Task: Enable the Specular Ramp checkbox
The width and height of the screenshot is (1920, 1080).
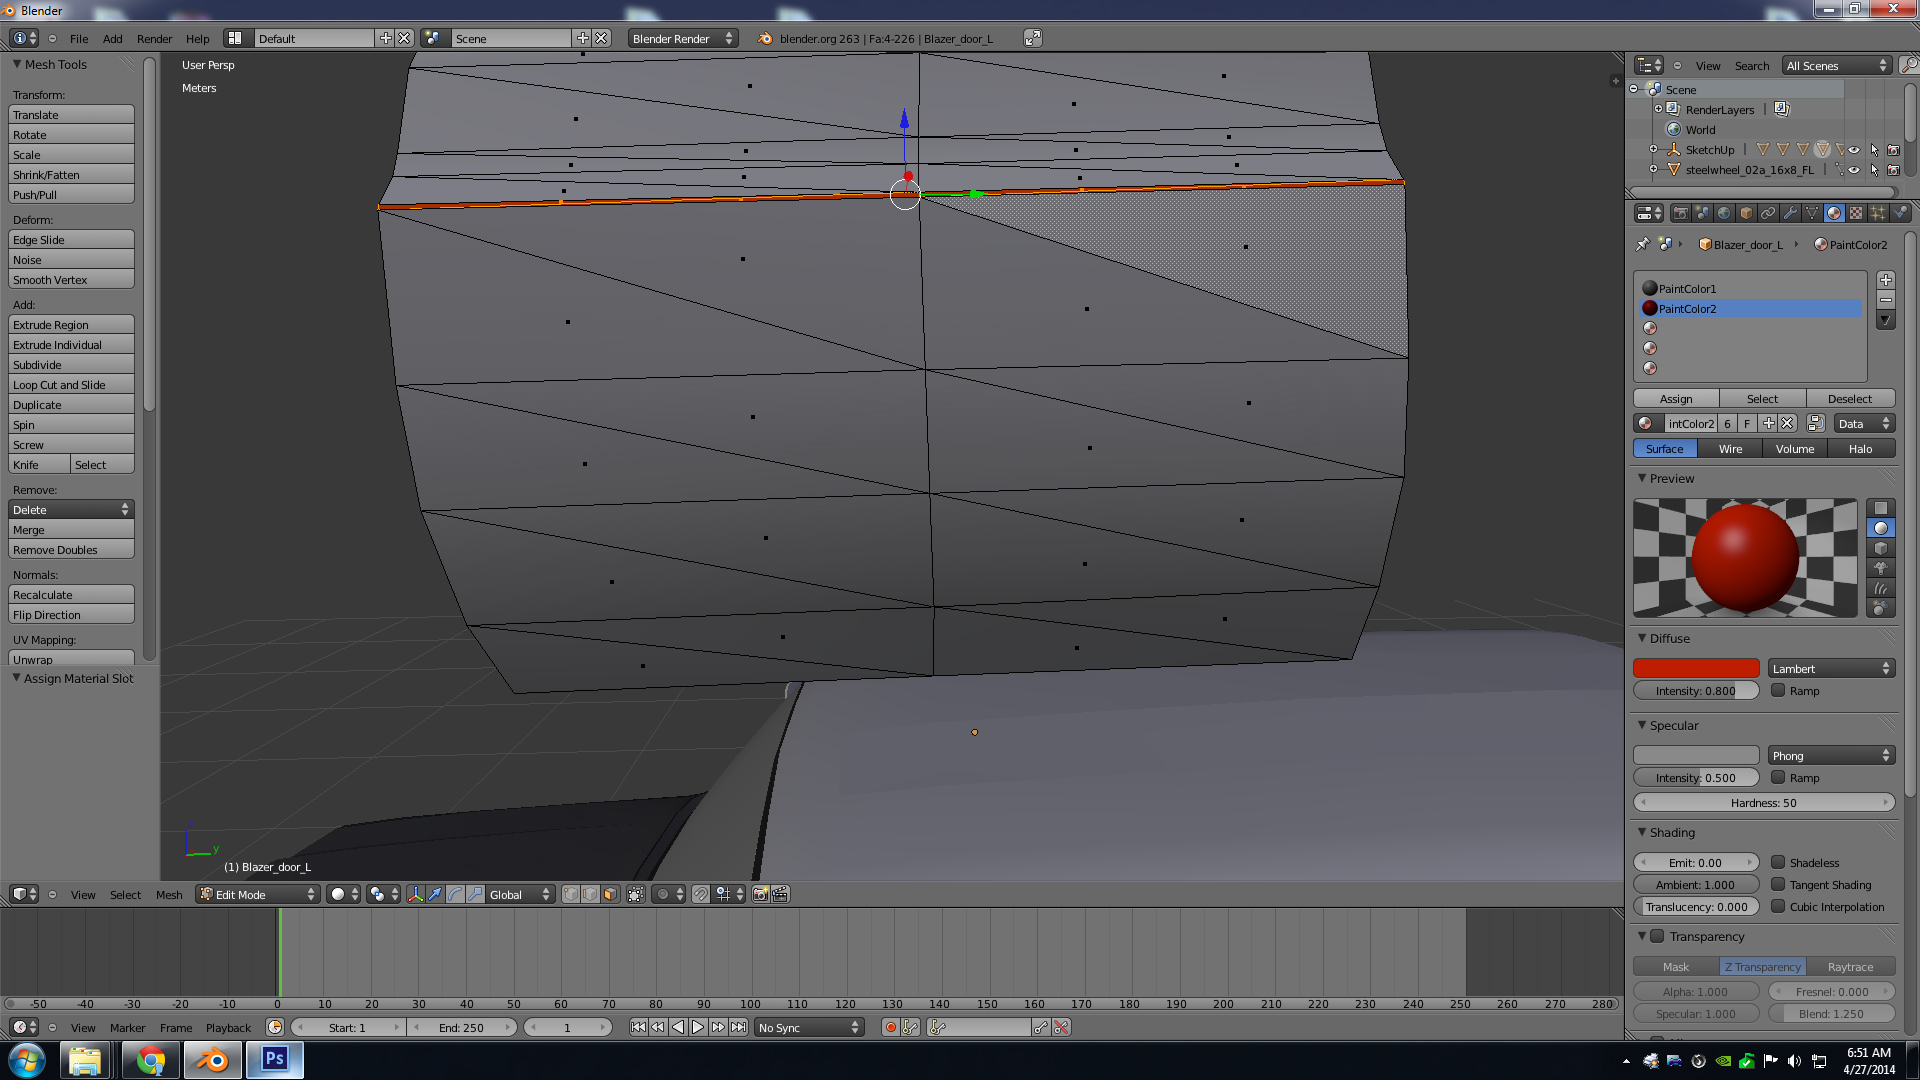Action: pos(1778,777)
